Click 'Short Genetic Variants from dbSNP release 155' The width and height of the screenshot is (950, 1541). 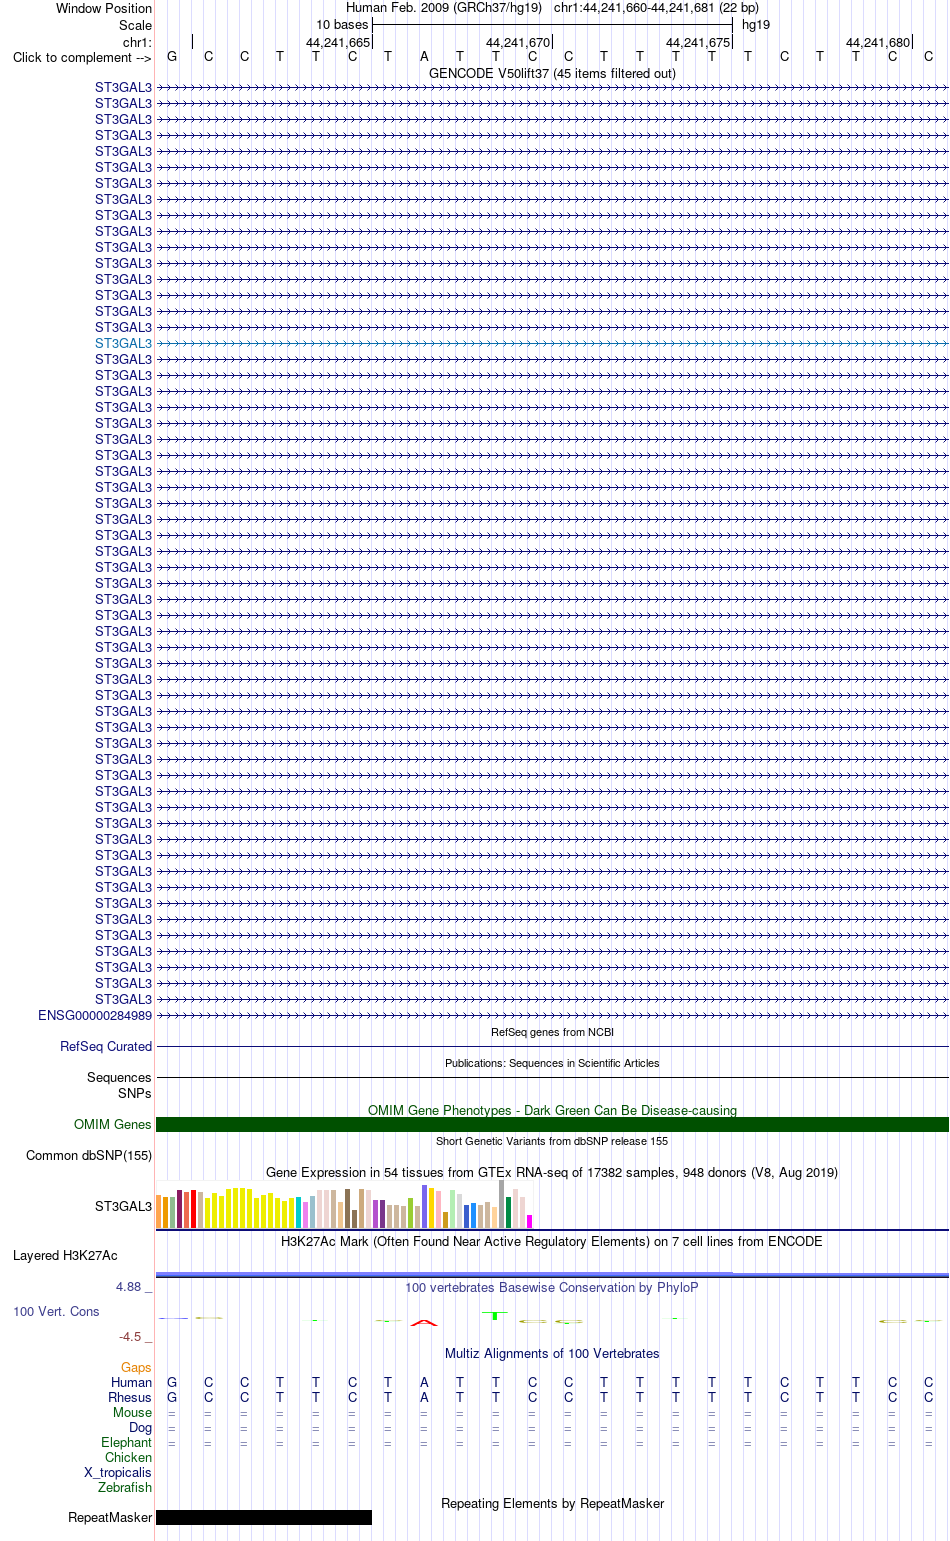tap(552, 1141)
